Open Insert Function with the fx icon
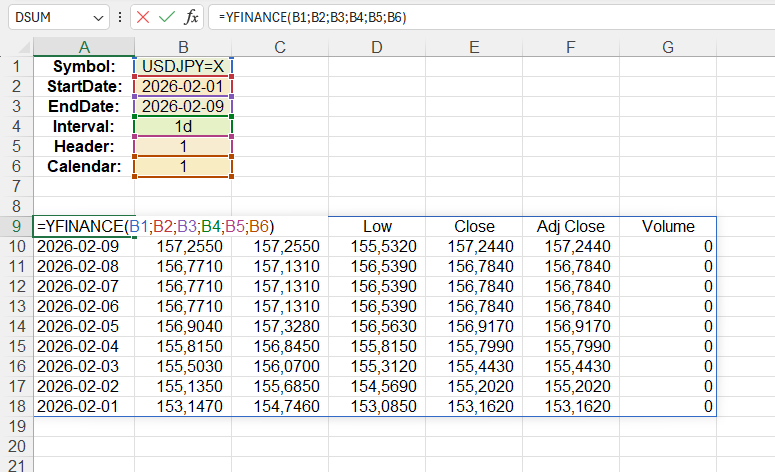The width and height of the screenshot is (775, 472). pyautogui.click(x=191, y=18)
